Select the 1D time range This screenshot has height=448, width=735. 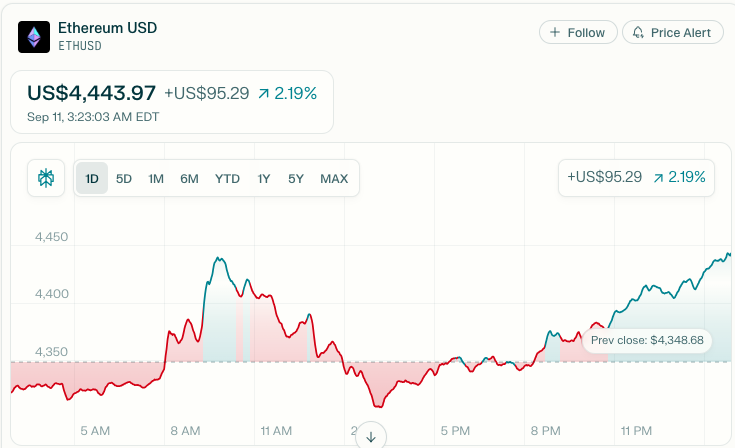click(x=92, y=179)
